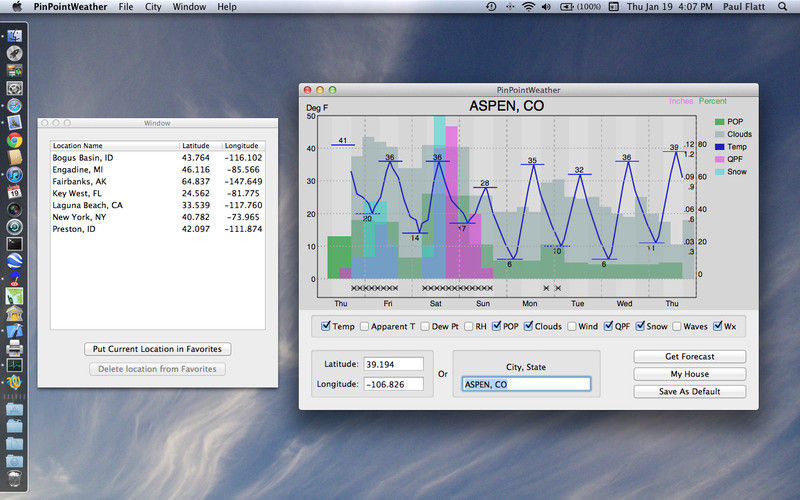Uncheck the Temp checkbox
This screenshot has height=500, width=800.
tap(326, 326)
